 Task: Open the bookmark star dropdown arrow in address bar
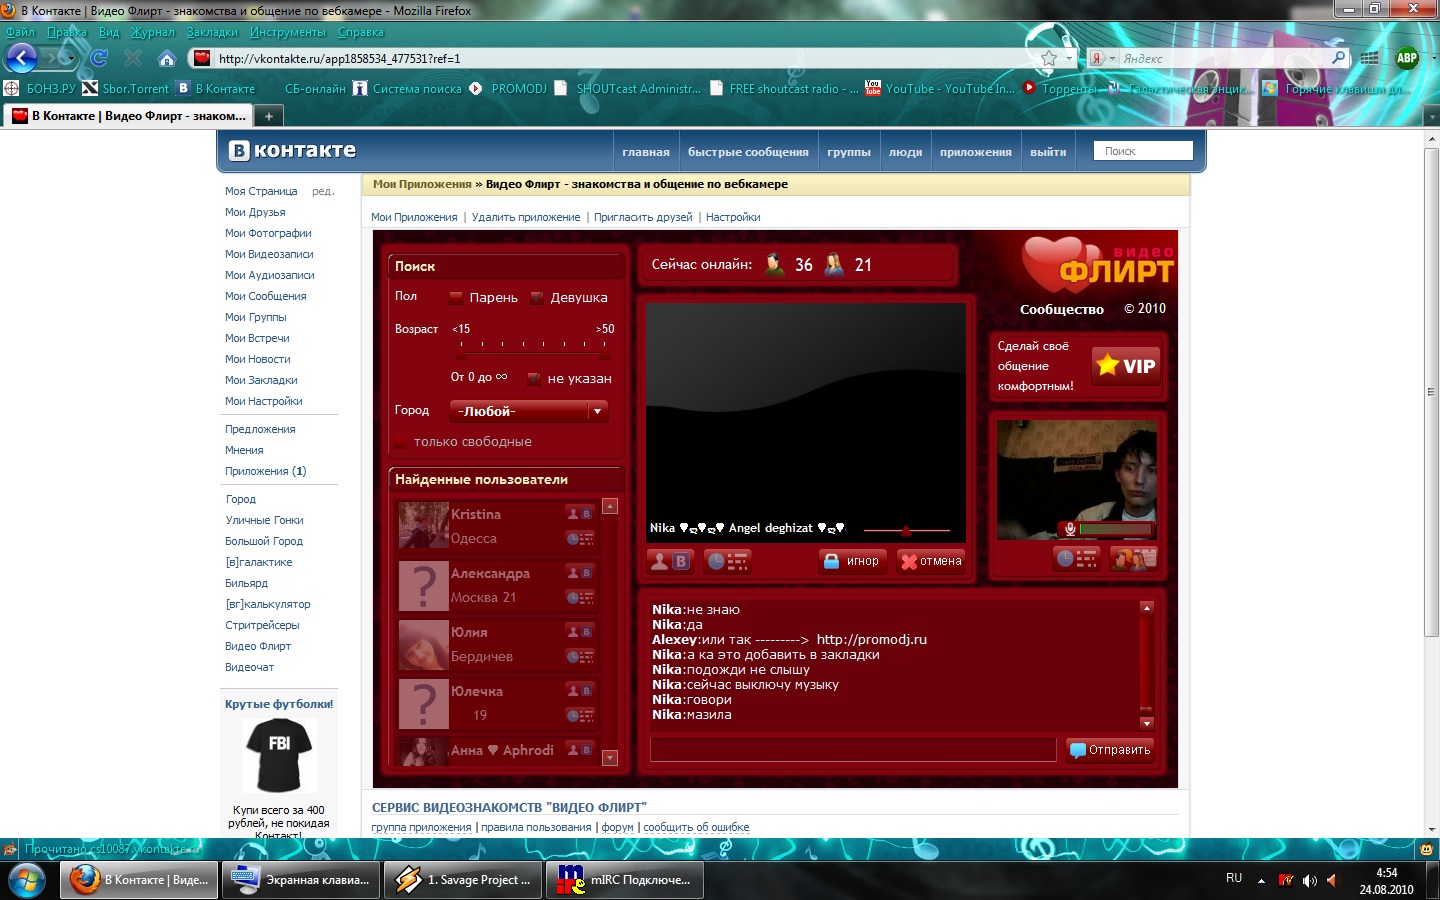coord(1069,59)
